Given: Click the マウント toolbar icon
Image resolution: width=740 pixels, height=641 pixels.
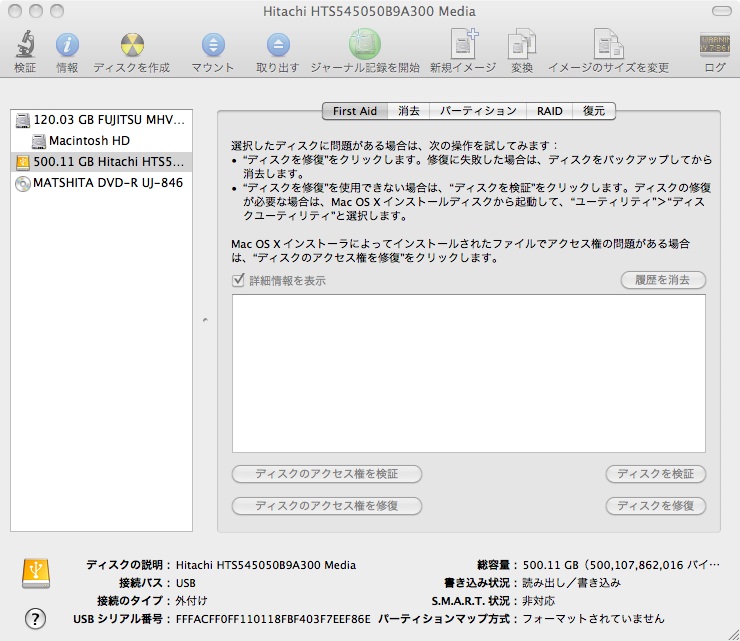Looking at the screenshot, I should (x=213, y=45).
